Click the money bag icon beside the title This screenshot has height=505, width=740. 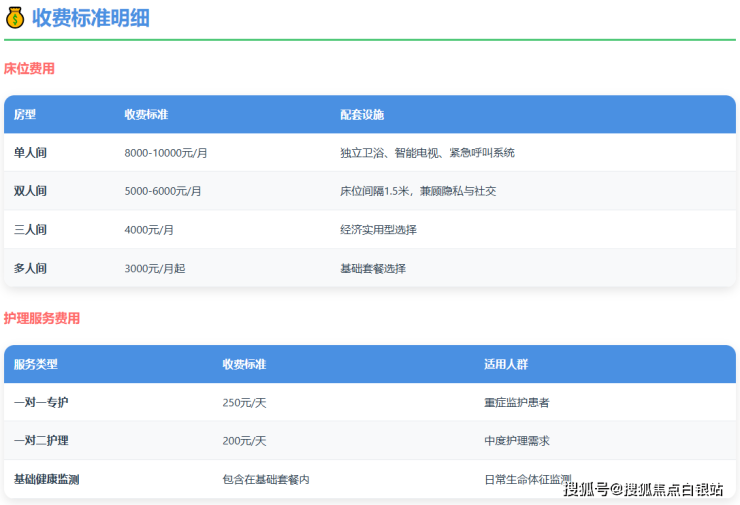point(15,18)
